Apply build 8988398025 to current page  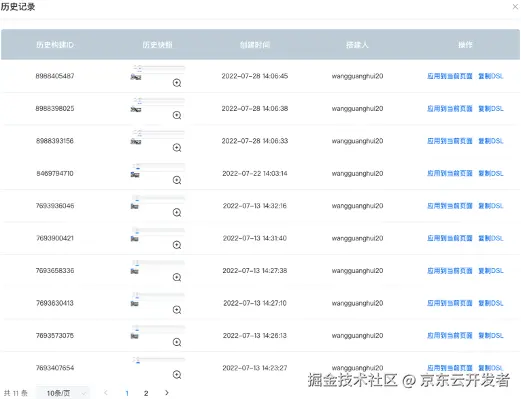click(x=450, y=109)
